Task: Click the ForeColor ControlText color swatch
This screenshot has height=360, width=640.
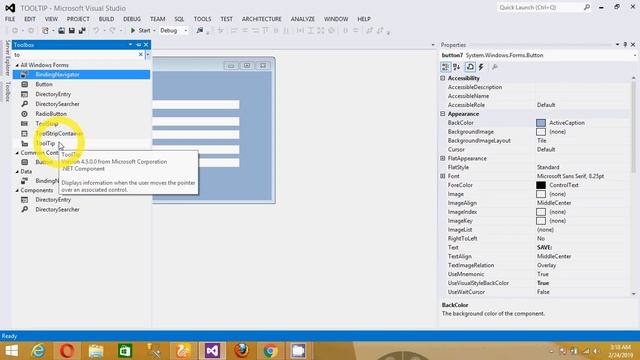Action: coord(541,185)
